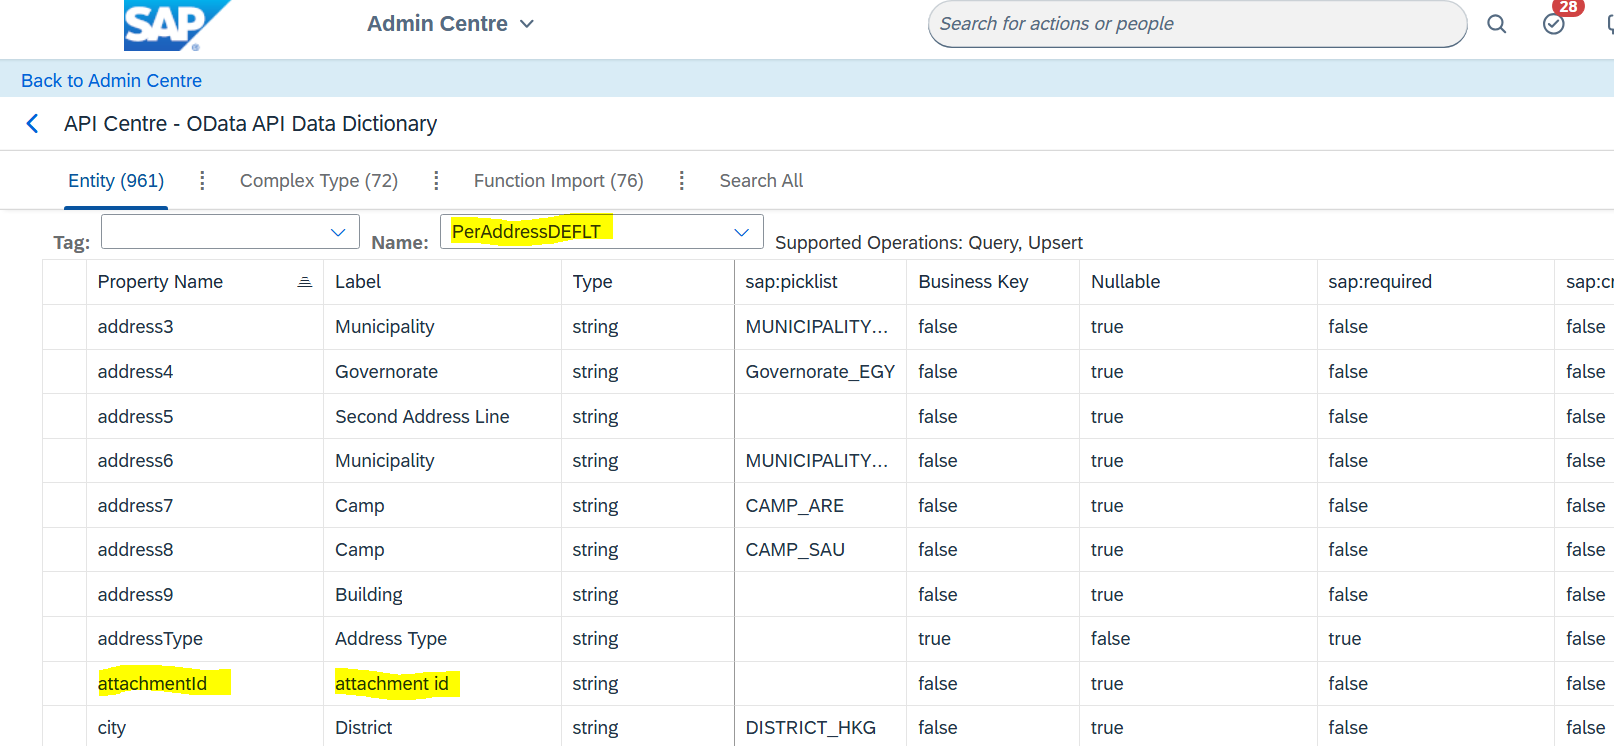Open the Function Import (76) tab
The image size is (1614, 746).
click(559, 181)
